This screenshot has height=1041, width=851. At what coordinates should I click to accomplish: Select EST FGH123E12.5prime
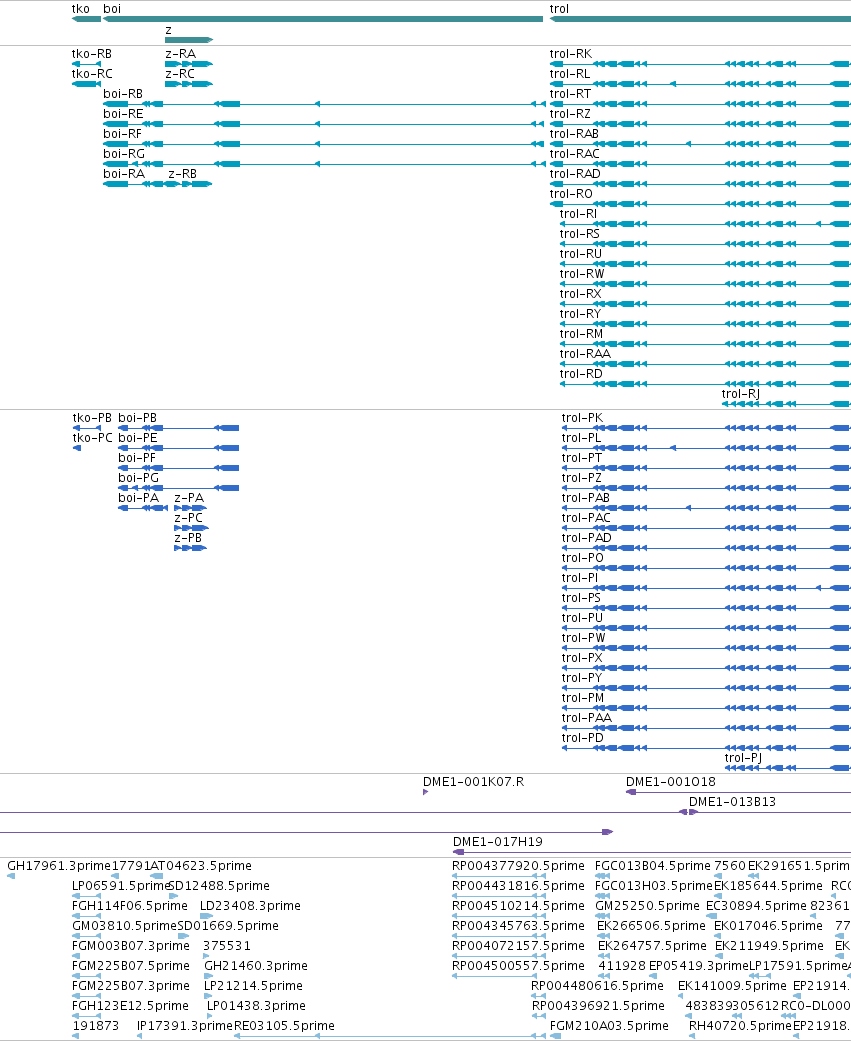[130, 1006]
